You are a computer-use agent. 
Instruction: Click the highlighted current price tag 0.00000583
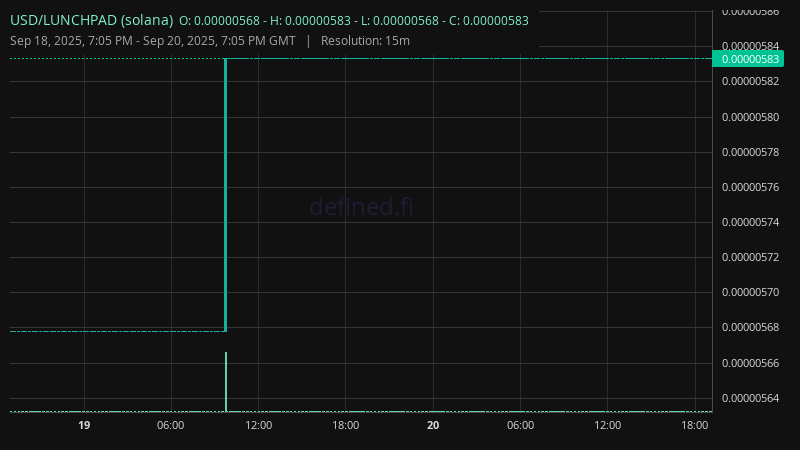pyautogui.click(x=748, y=59)
